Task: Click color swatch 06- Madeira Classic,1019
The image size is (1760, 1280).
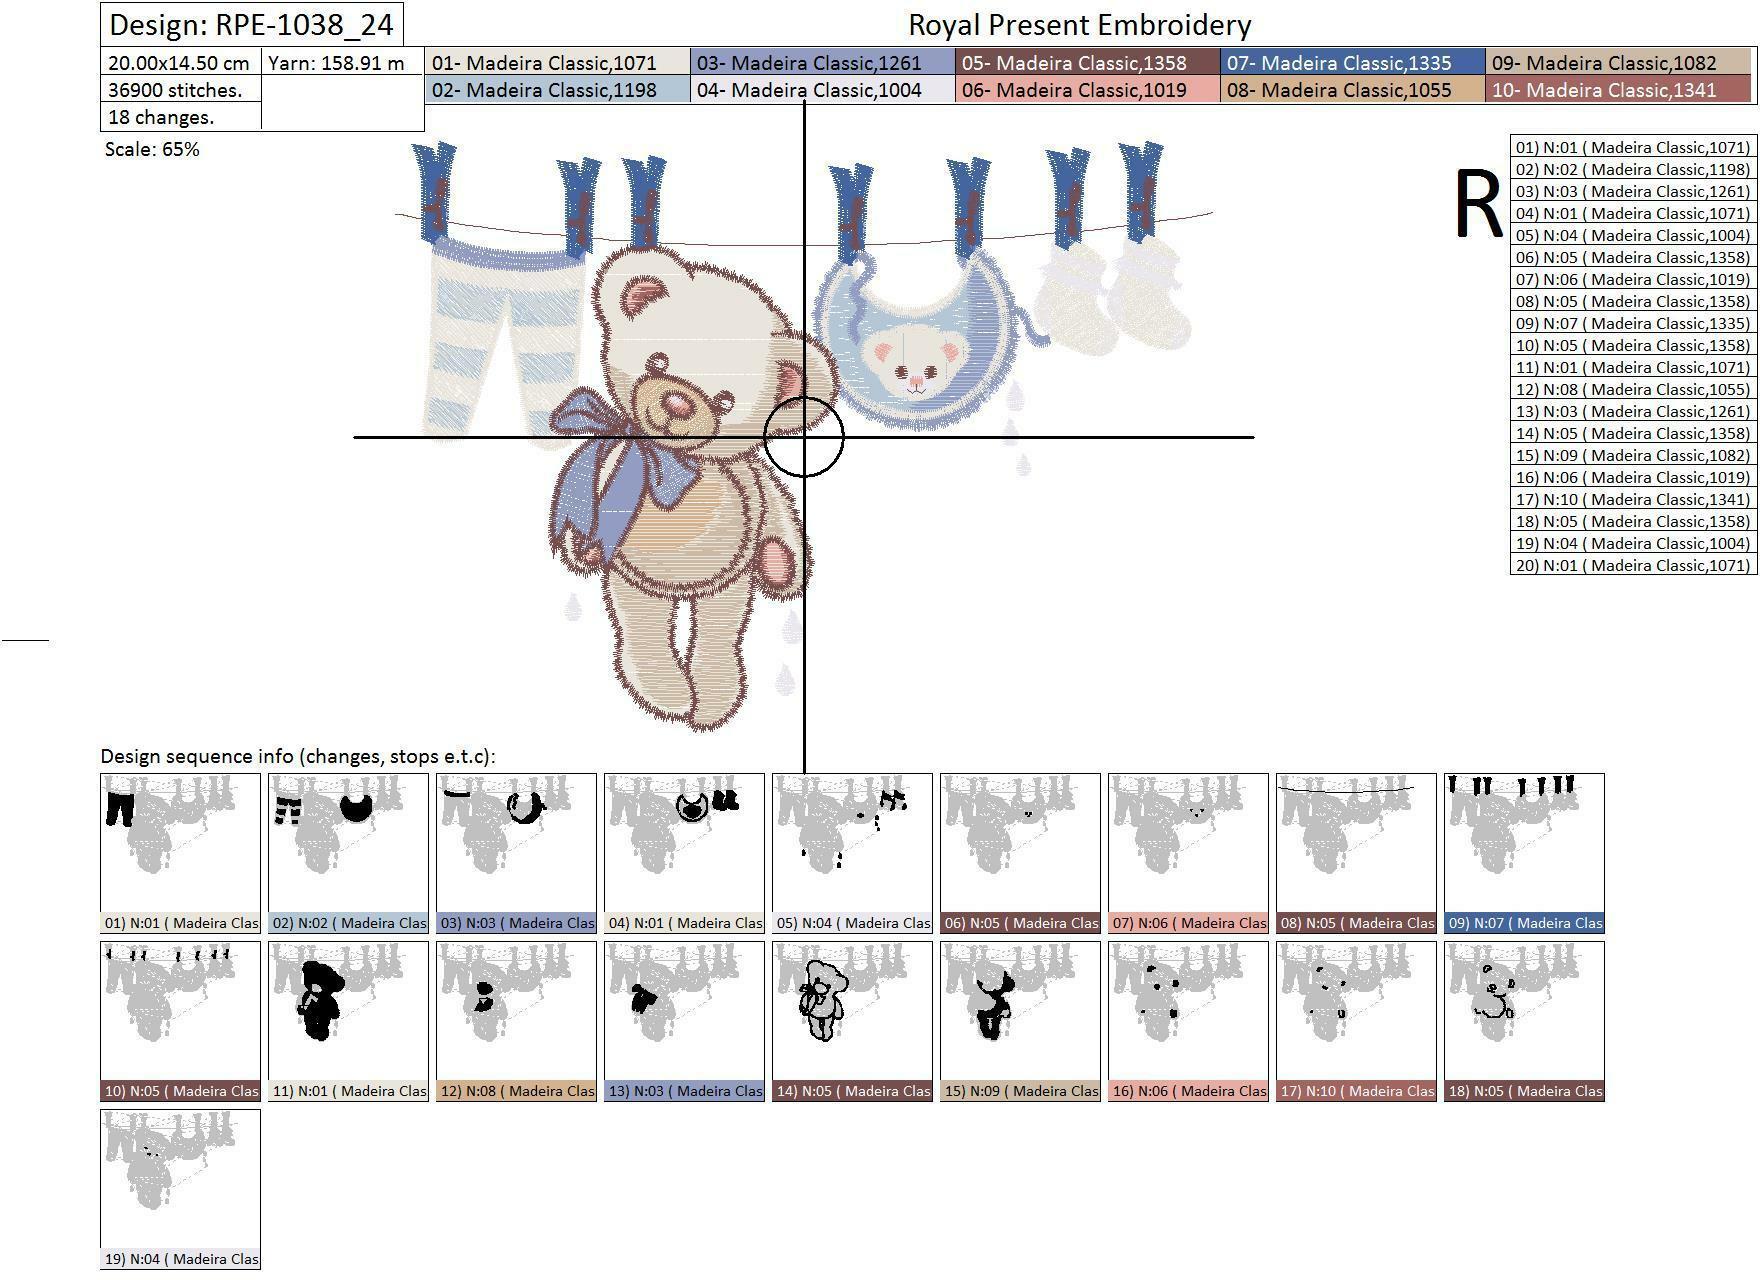Action: pyautogui.click(x=1088, y=90)
